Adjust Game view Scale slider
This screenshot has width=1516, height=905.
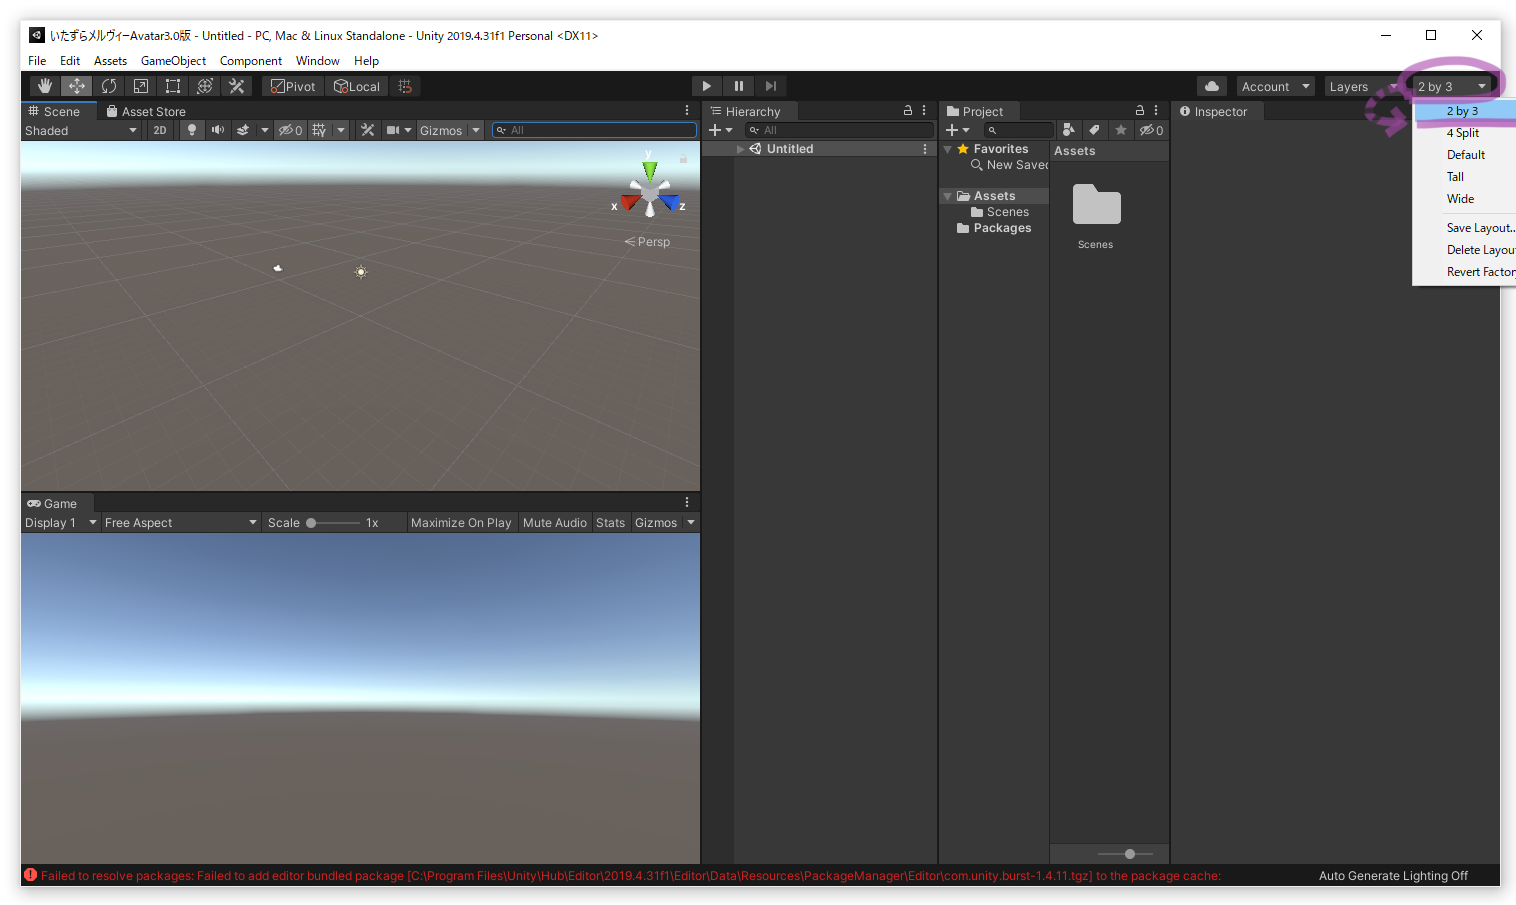pyautogui.click(x=333, y=522)
